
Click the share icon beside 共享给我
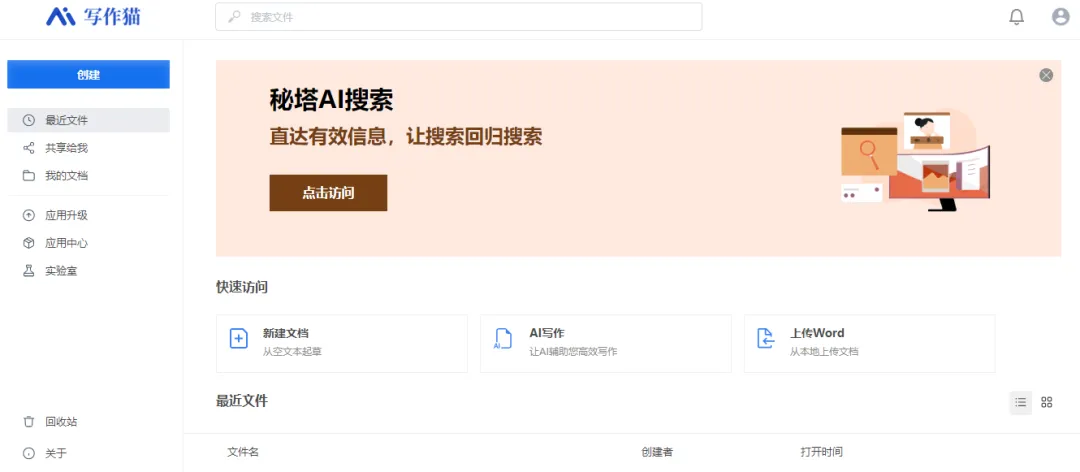coord(28,148)
